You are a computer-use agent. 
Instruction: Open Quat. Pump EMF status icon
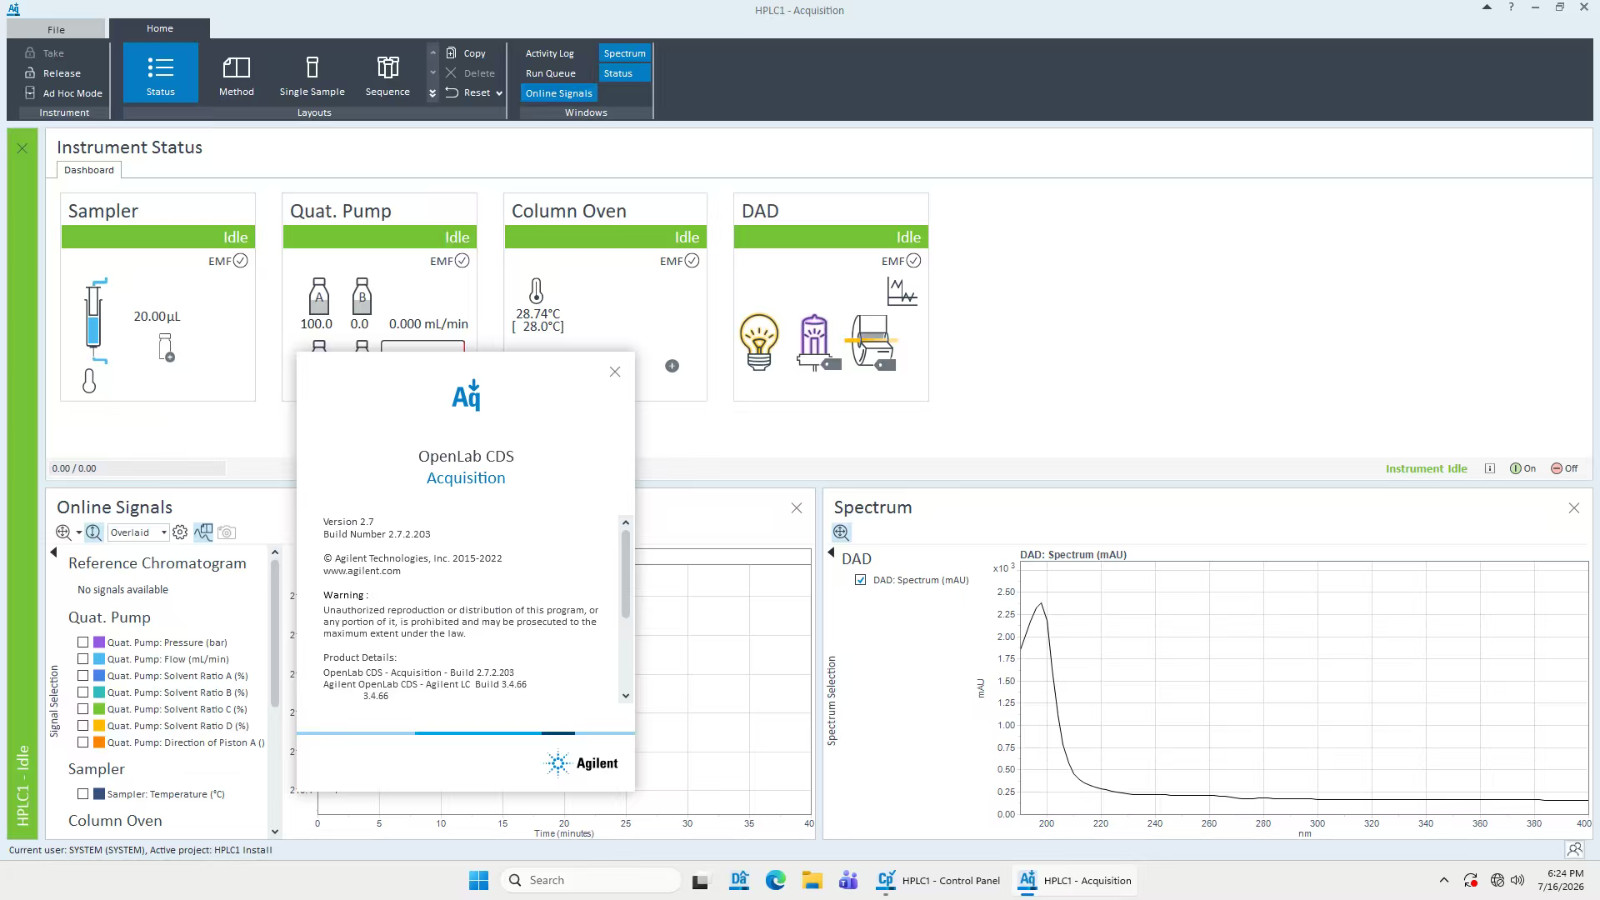coord(462,261)
